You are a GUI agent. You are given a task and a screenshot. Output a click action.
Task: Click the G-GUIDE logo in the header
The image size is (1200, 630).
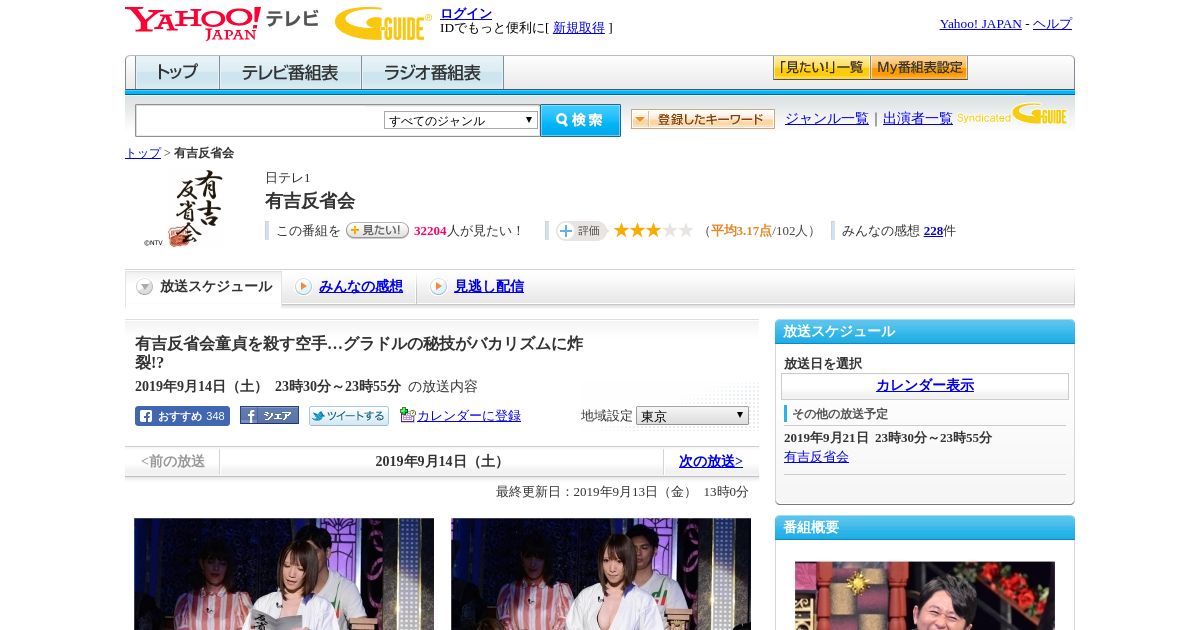point(383,24)
